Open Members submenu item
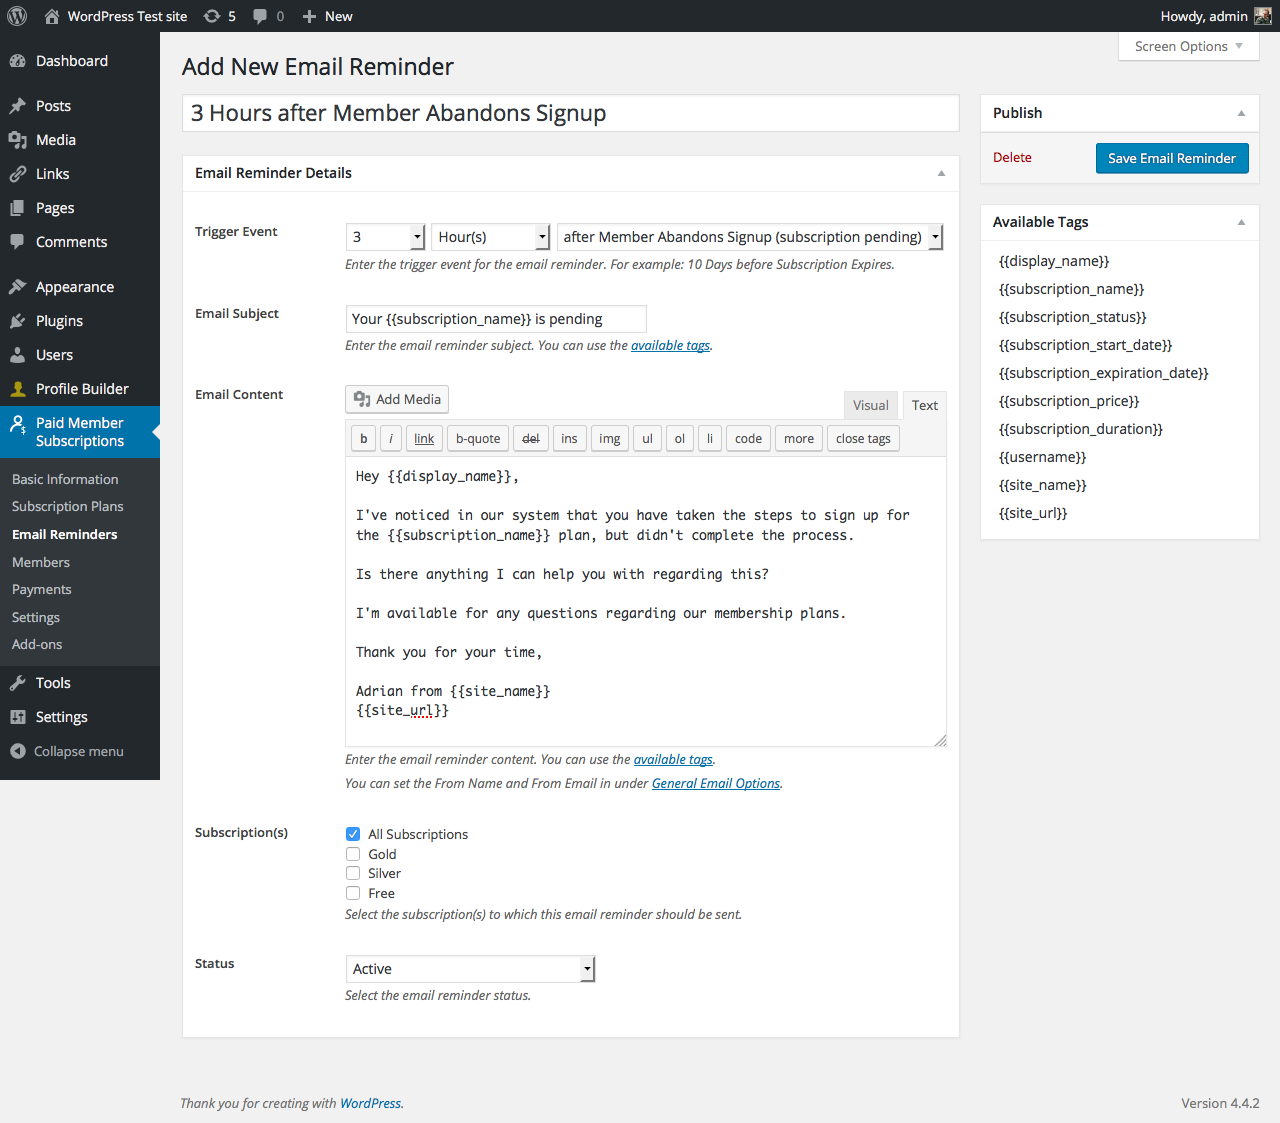 41,562
